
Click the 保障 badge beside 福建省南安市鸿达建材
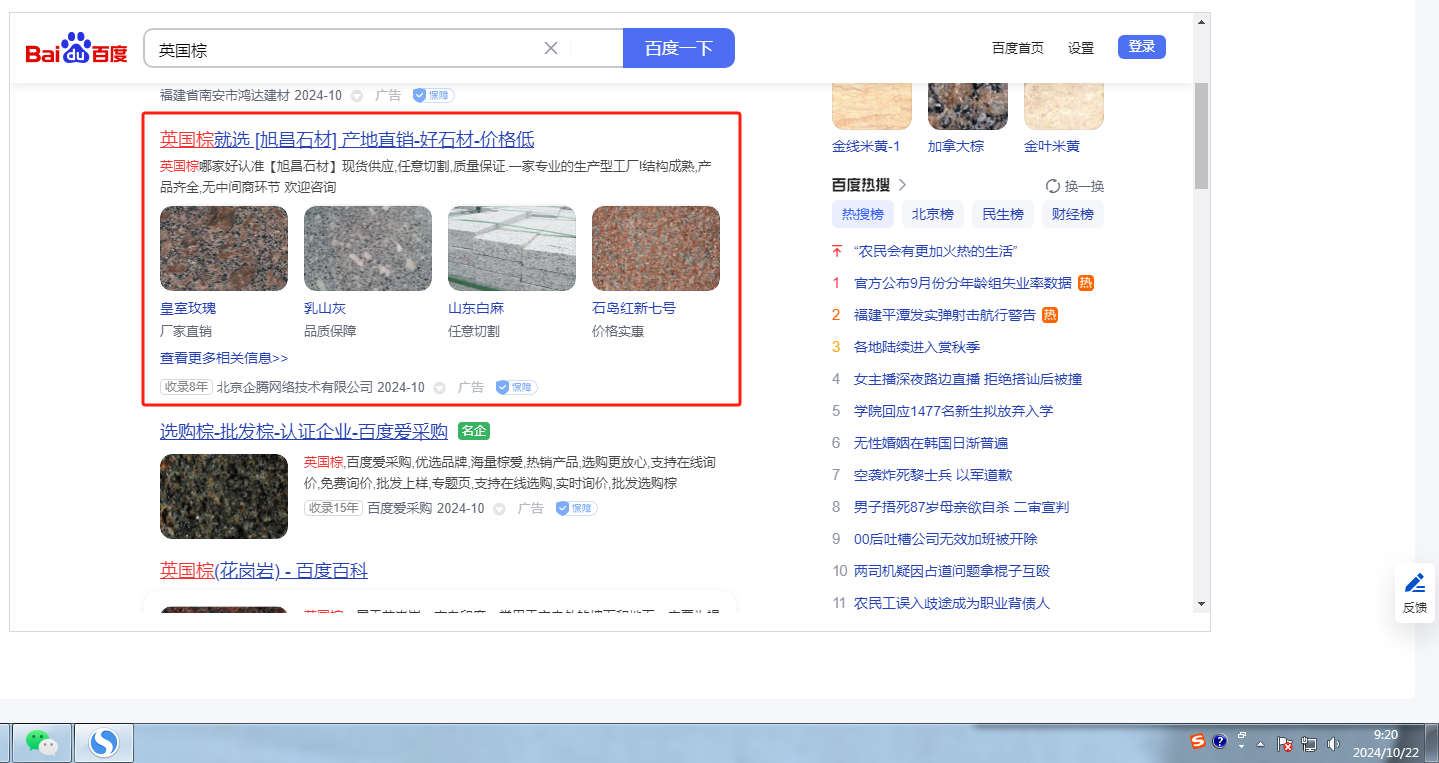tap(433, 95)
